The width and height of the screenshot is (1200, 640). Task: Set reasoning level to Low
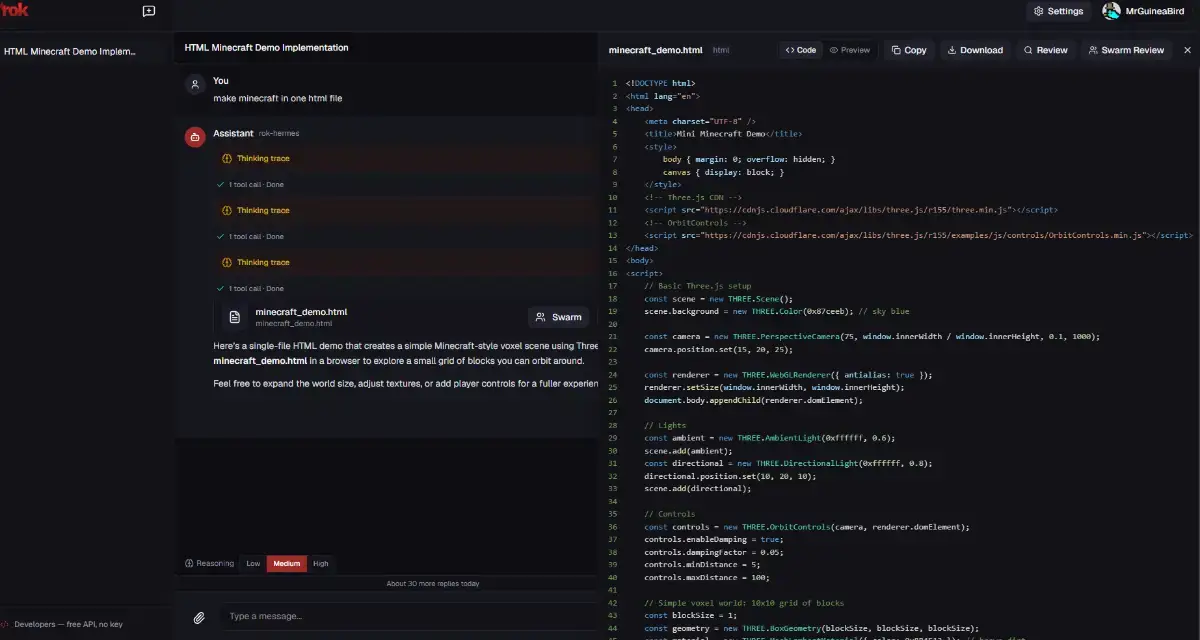253,563
